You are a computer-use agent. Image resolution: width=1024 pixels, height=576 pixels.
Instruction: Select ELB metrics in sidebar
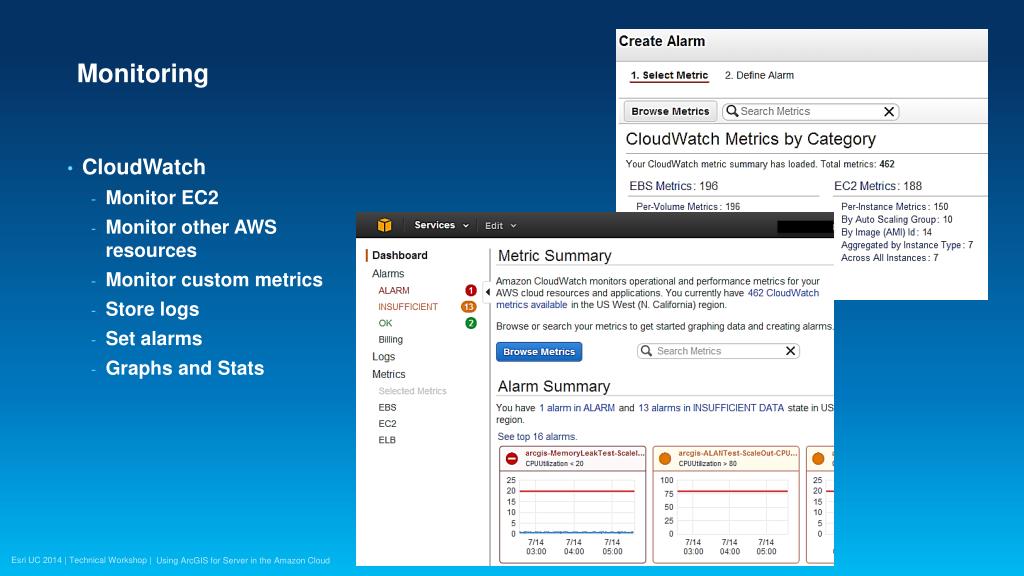(x=387, y=440)
